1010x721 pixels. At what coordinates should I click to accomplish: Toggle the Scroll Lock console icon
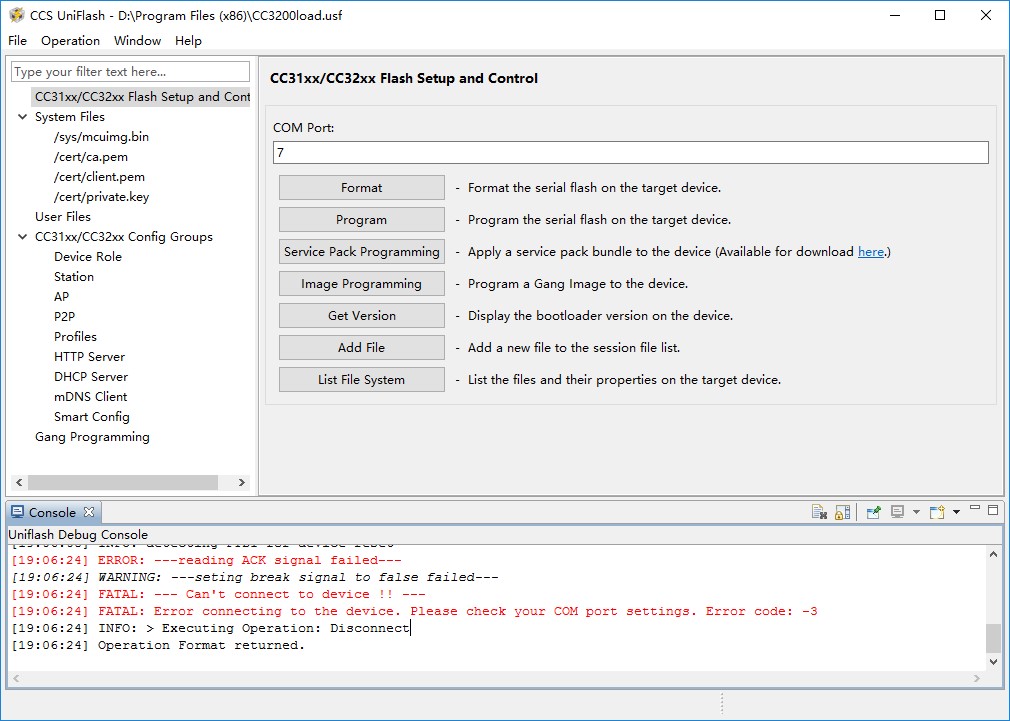pos(843,512)
